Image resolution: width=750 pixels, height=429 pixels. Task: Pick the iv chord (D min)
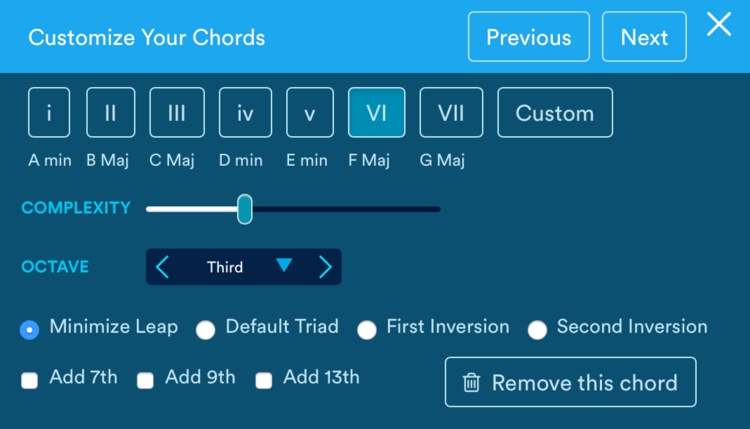(x=245, y=113)
